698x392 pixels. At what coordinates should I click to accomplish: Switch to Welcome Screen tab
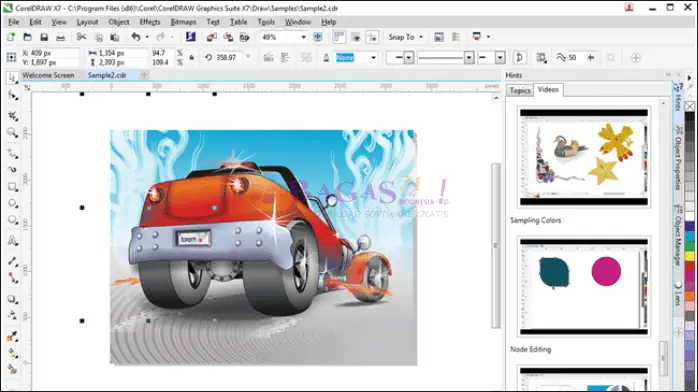click(48, 75)
